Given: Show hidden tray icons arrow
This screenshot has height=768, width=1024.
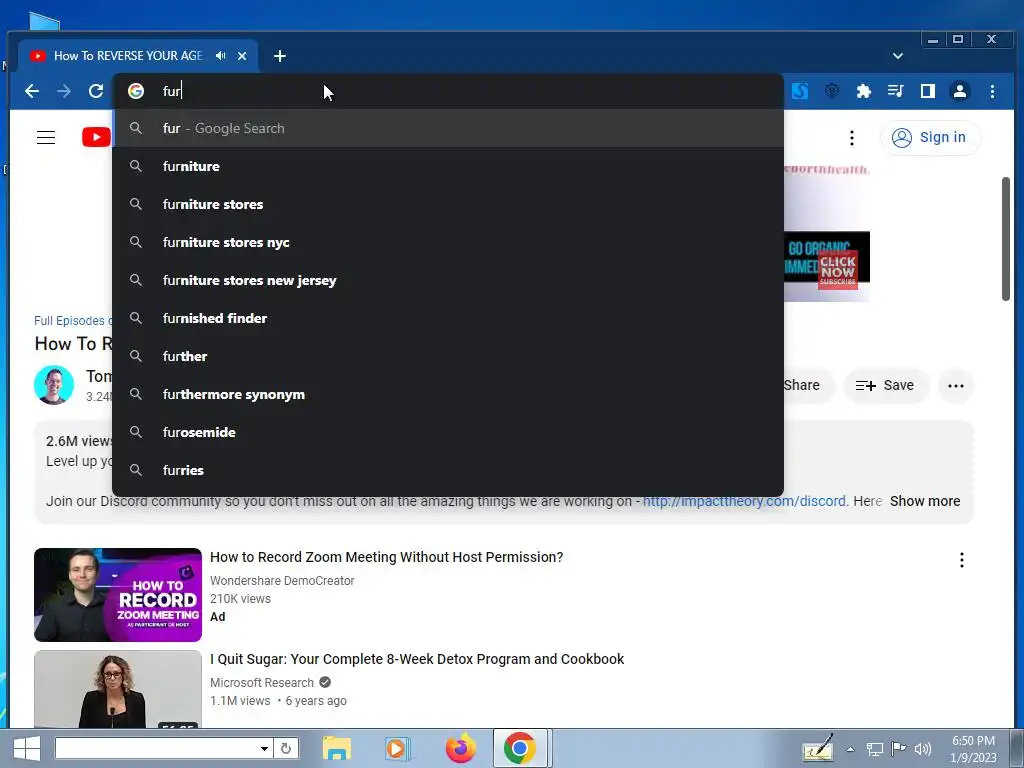Looking at the screenshot, I should tap(850, 749).
